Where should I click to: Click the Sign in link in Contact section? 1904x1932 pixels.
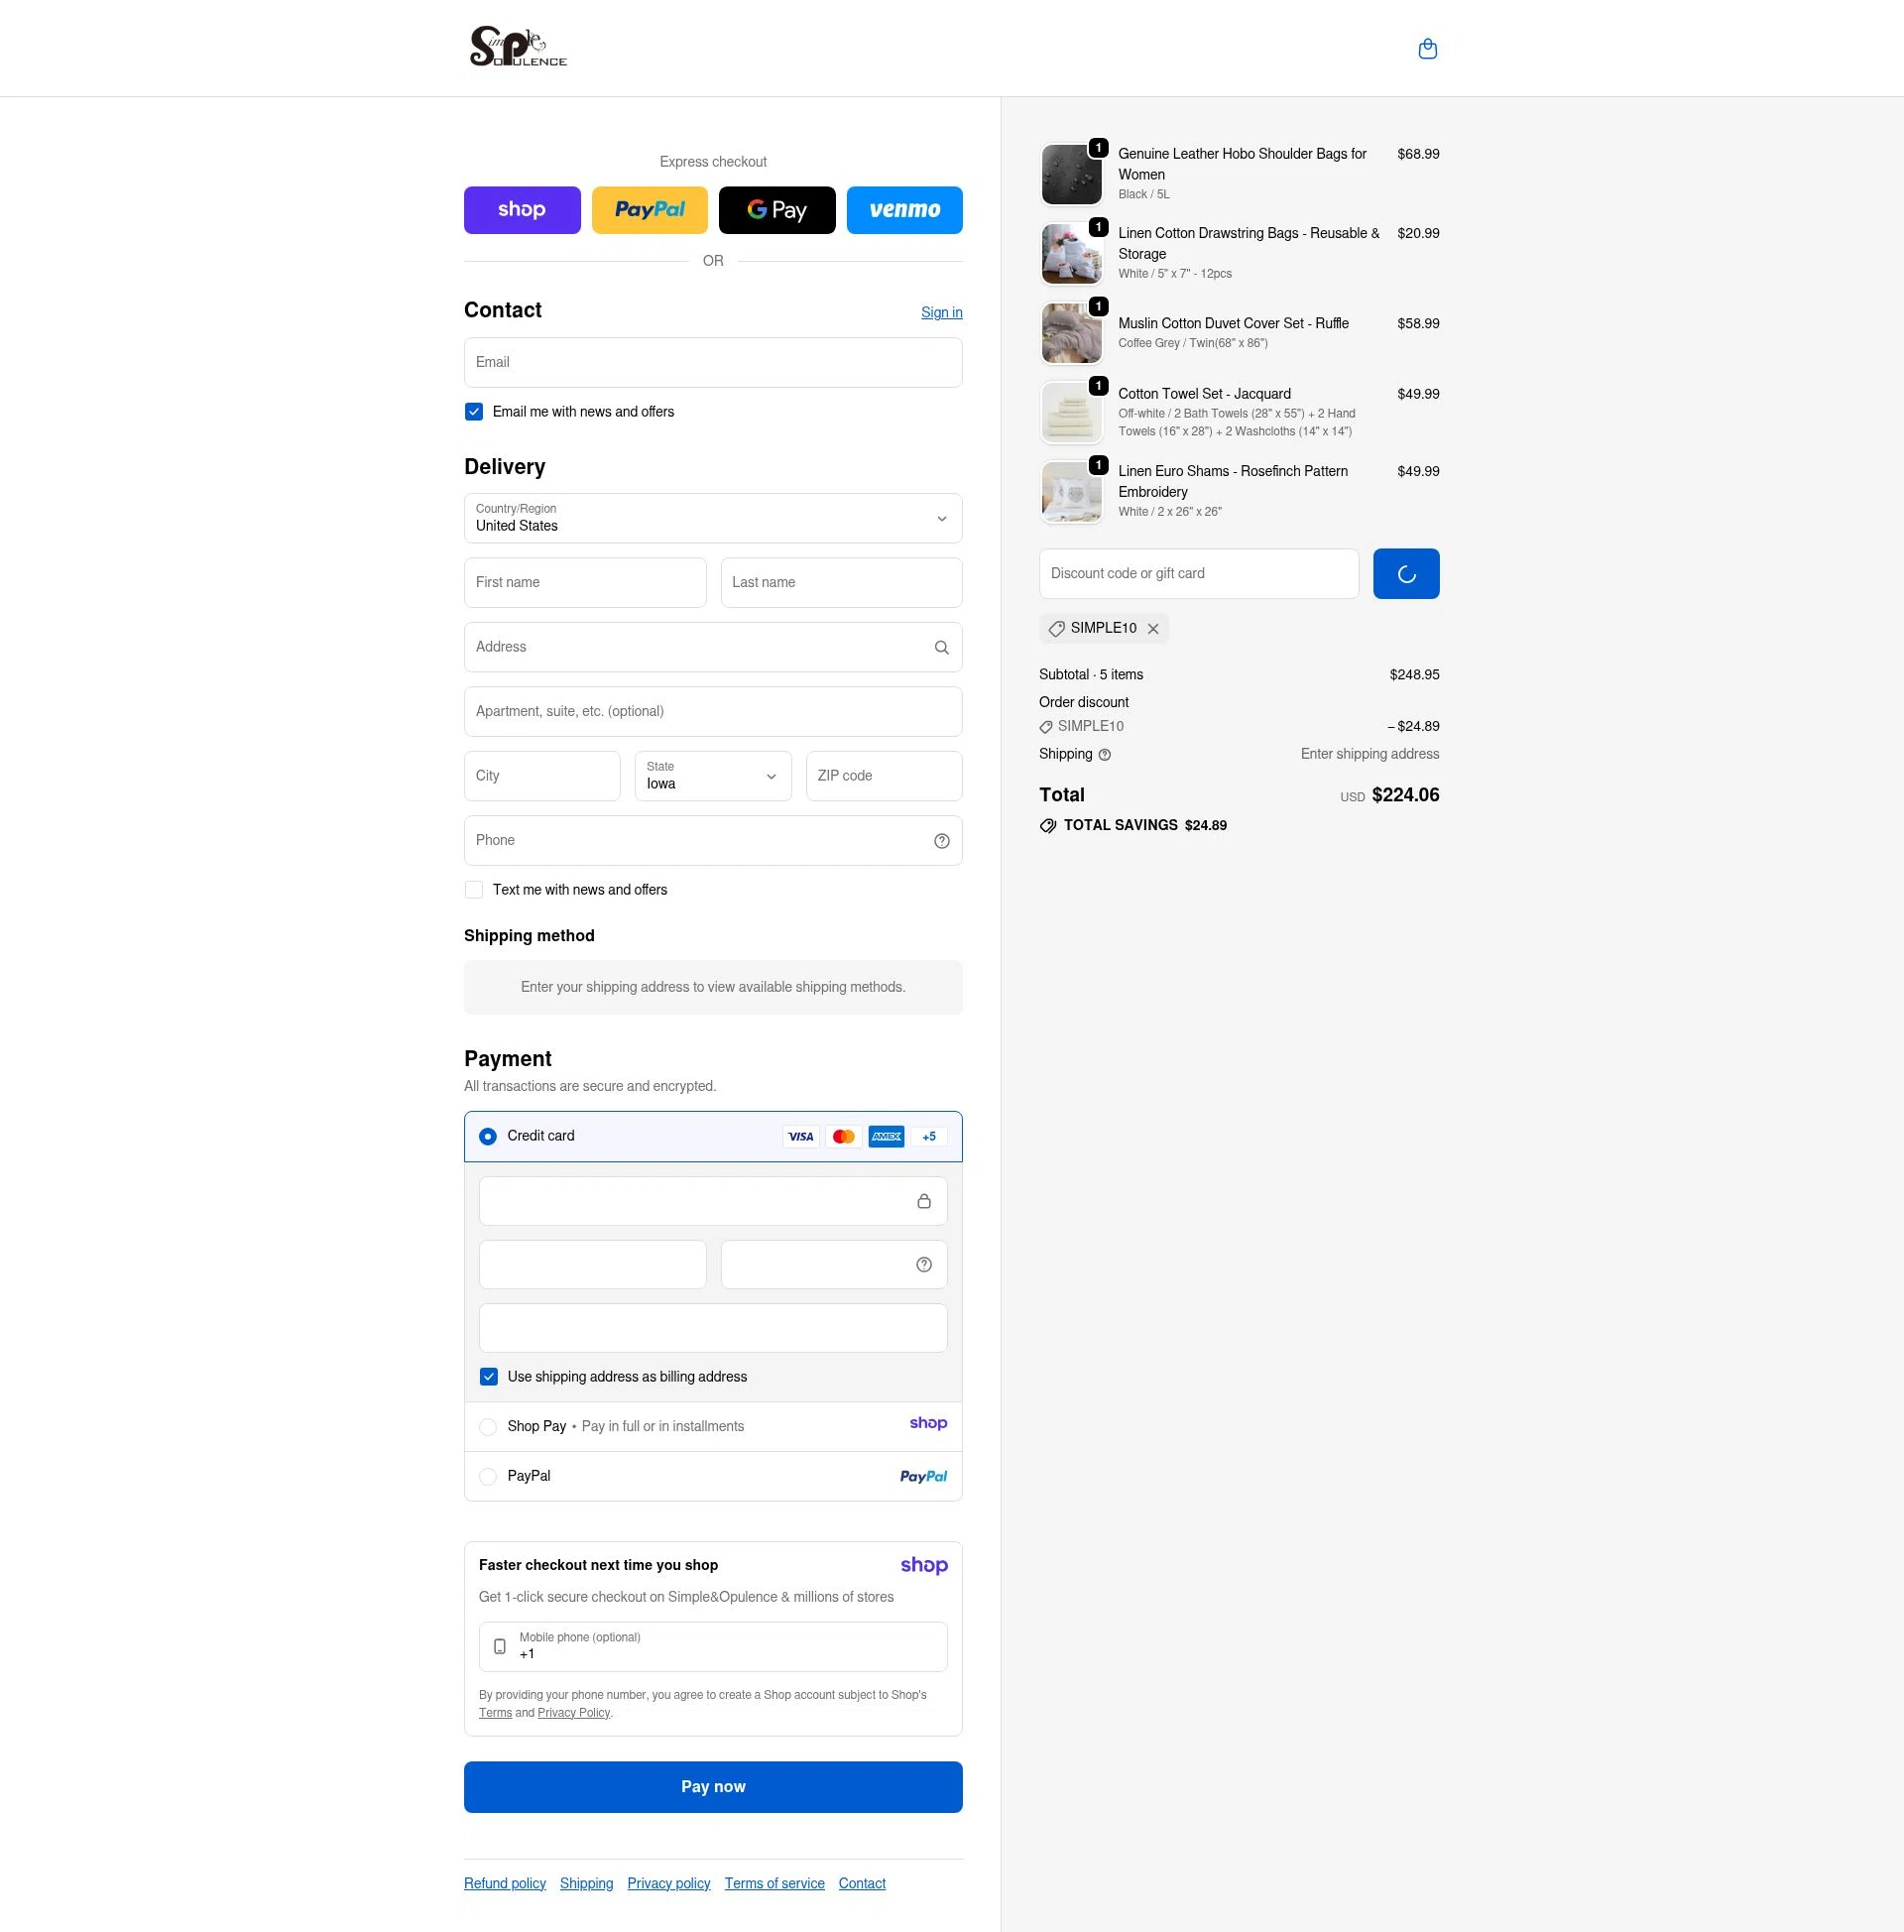click(x=941, y=312)
